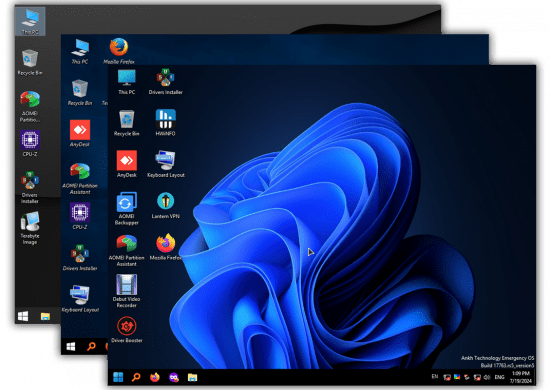Launch Mozilla Firefox on the middle desktop
Screen dimensions: 550x390
pos(119,51)
